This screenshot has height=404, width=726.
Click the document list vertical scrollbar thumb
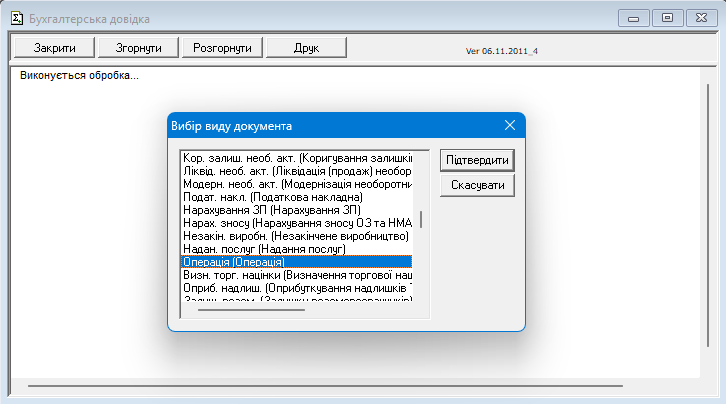click(x=420, y=220)
